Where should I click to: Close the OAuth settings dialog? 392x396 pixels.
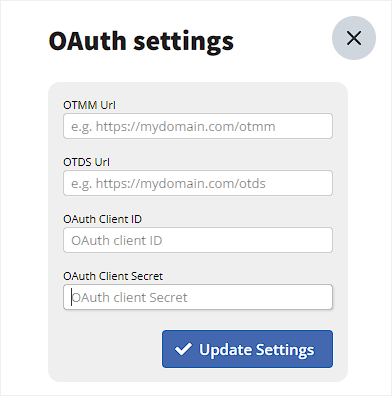[x=354, y=38]
